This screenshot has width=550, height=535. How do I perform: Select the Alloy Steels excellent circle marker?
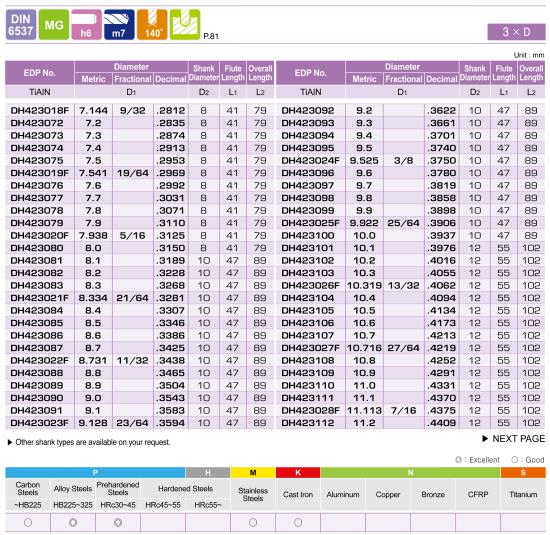point(73,522)
